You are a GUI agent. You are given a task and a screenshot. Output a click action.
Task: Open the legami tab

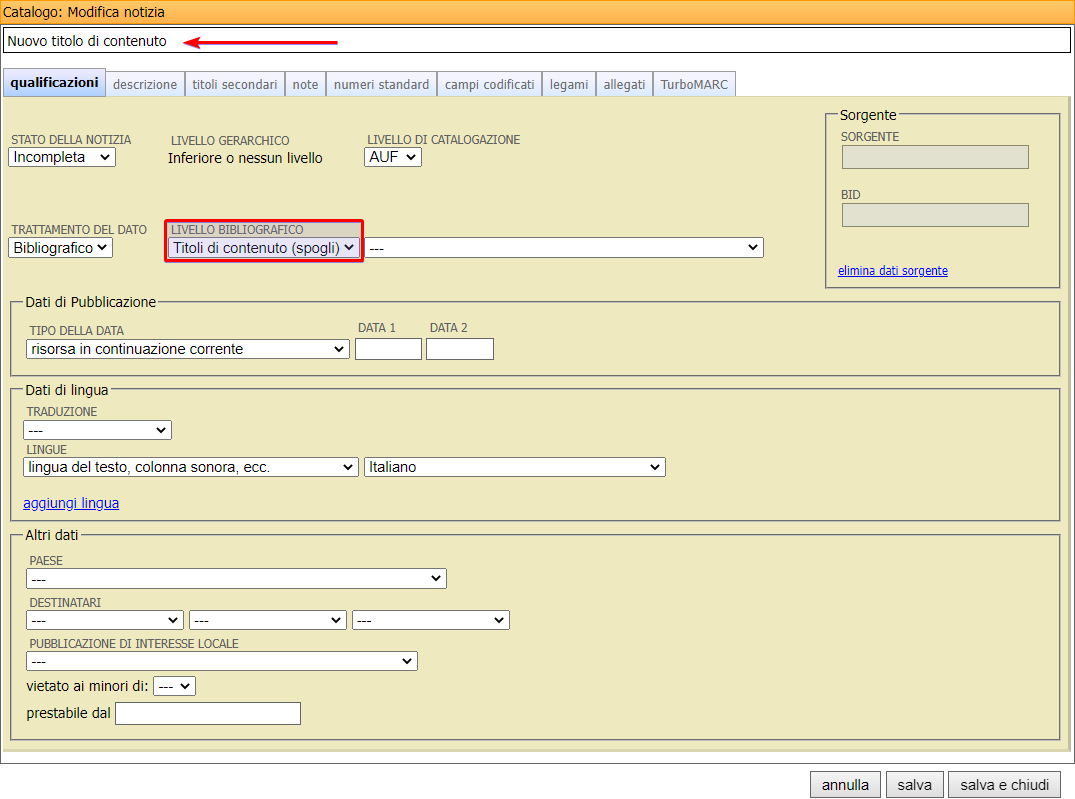click(569, 85)
